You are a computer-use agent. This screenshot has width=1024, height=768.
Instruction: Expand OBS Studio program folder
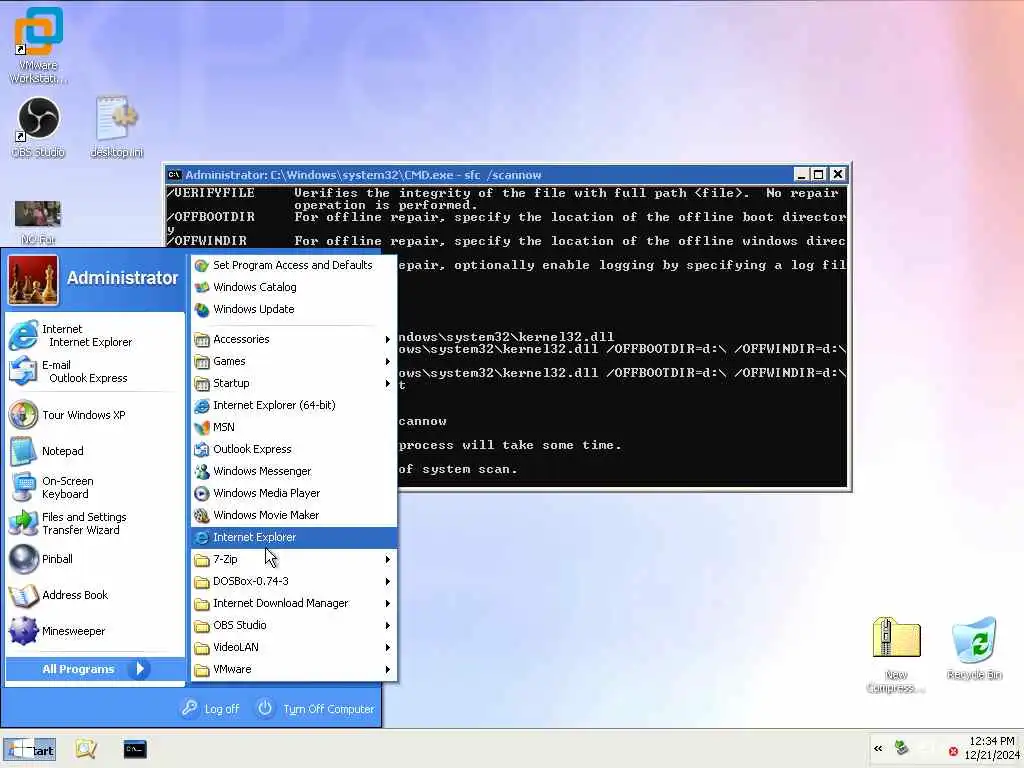click(x=293, y=626)
